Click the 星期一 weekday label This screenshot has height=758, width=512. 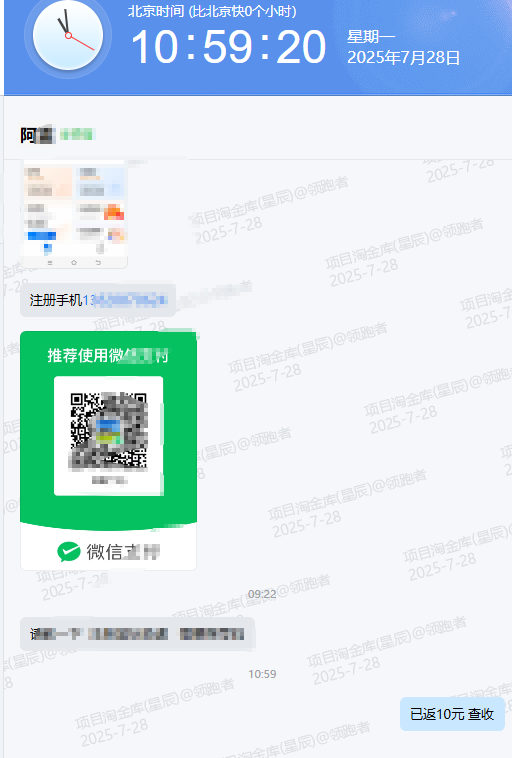coord(371,36)
